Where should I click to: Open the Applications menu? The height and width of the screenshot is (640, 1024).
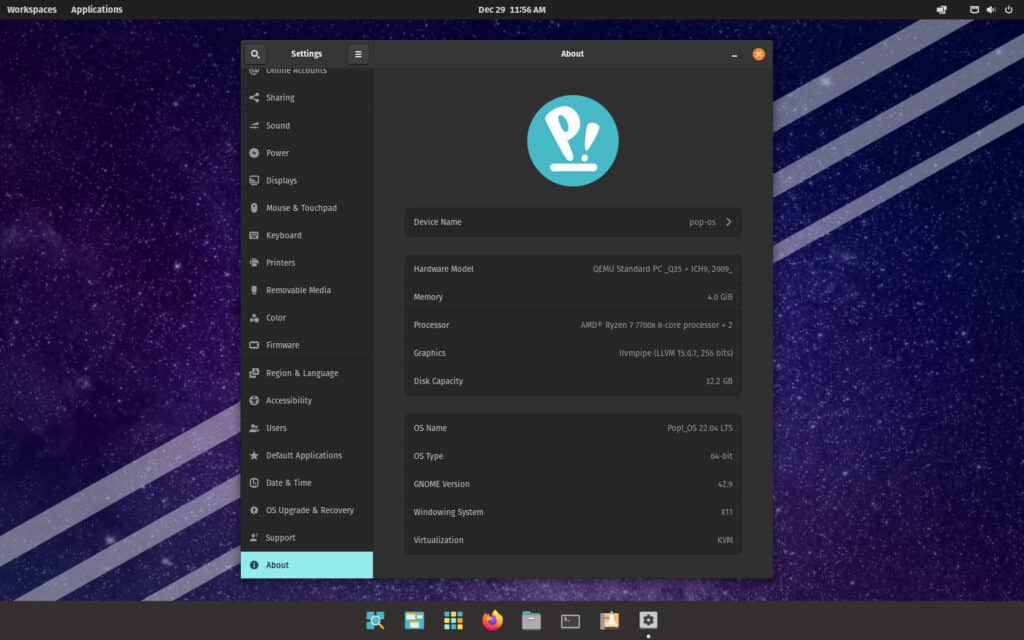[x=96, y=9]
